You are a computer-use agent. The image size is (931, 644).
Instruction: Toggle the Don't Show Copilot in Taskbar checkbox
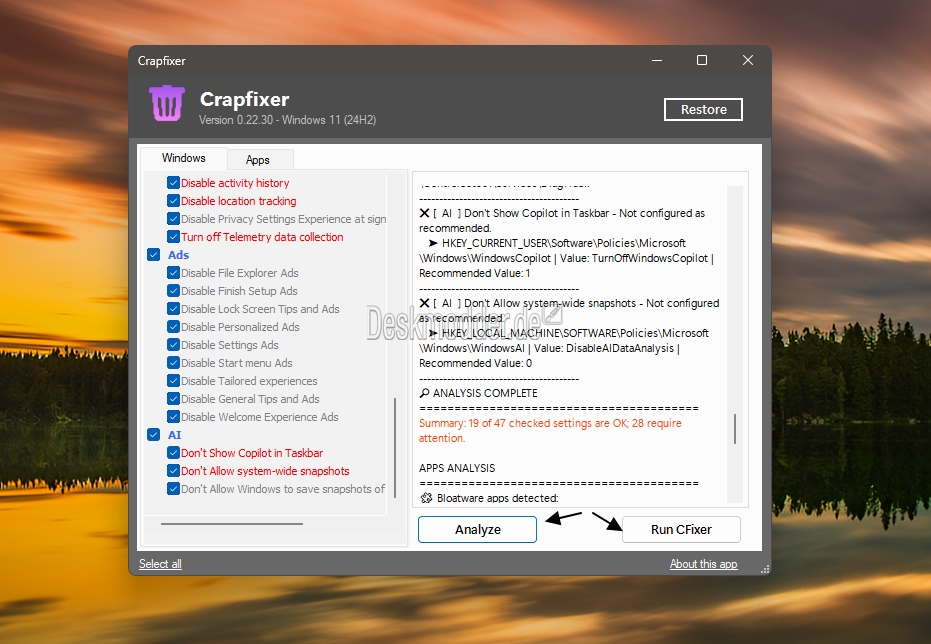point(173,453)
